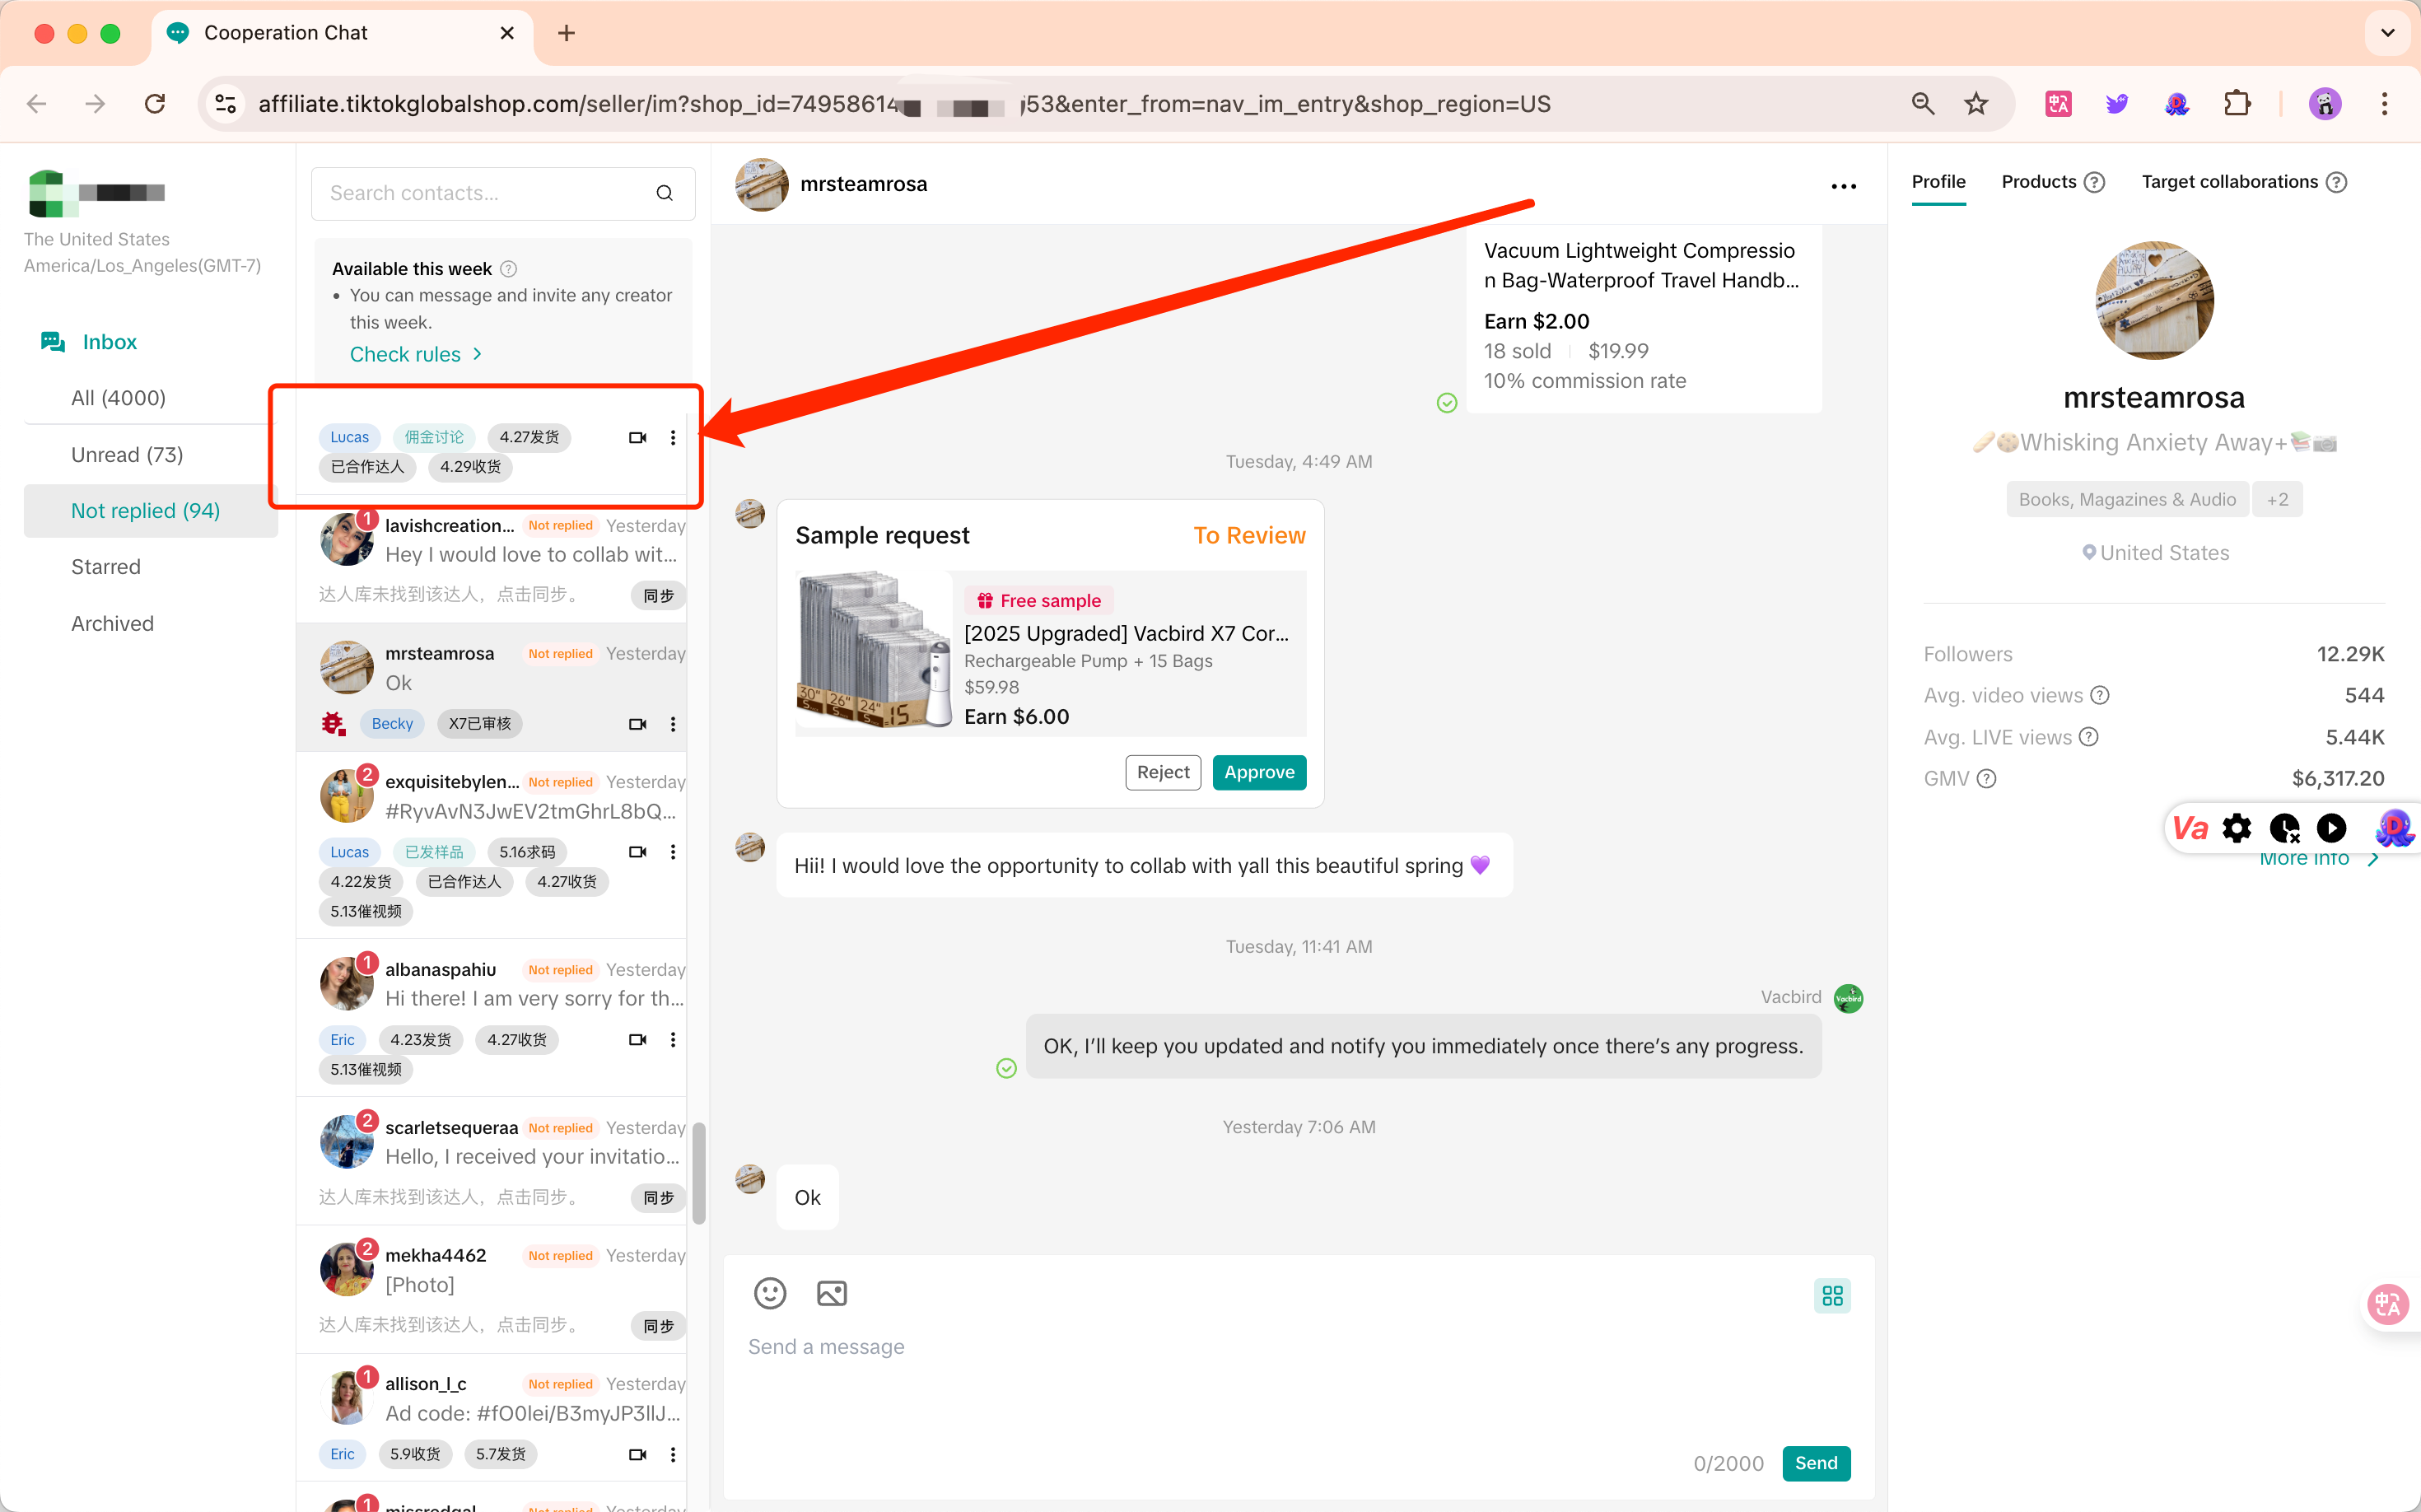Click the info icon beside GMV
This screenshot has height=1512, width=2421.
pos(1987,779)
